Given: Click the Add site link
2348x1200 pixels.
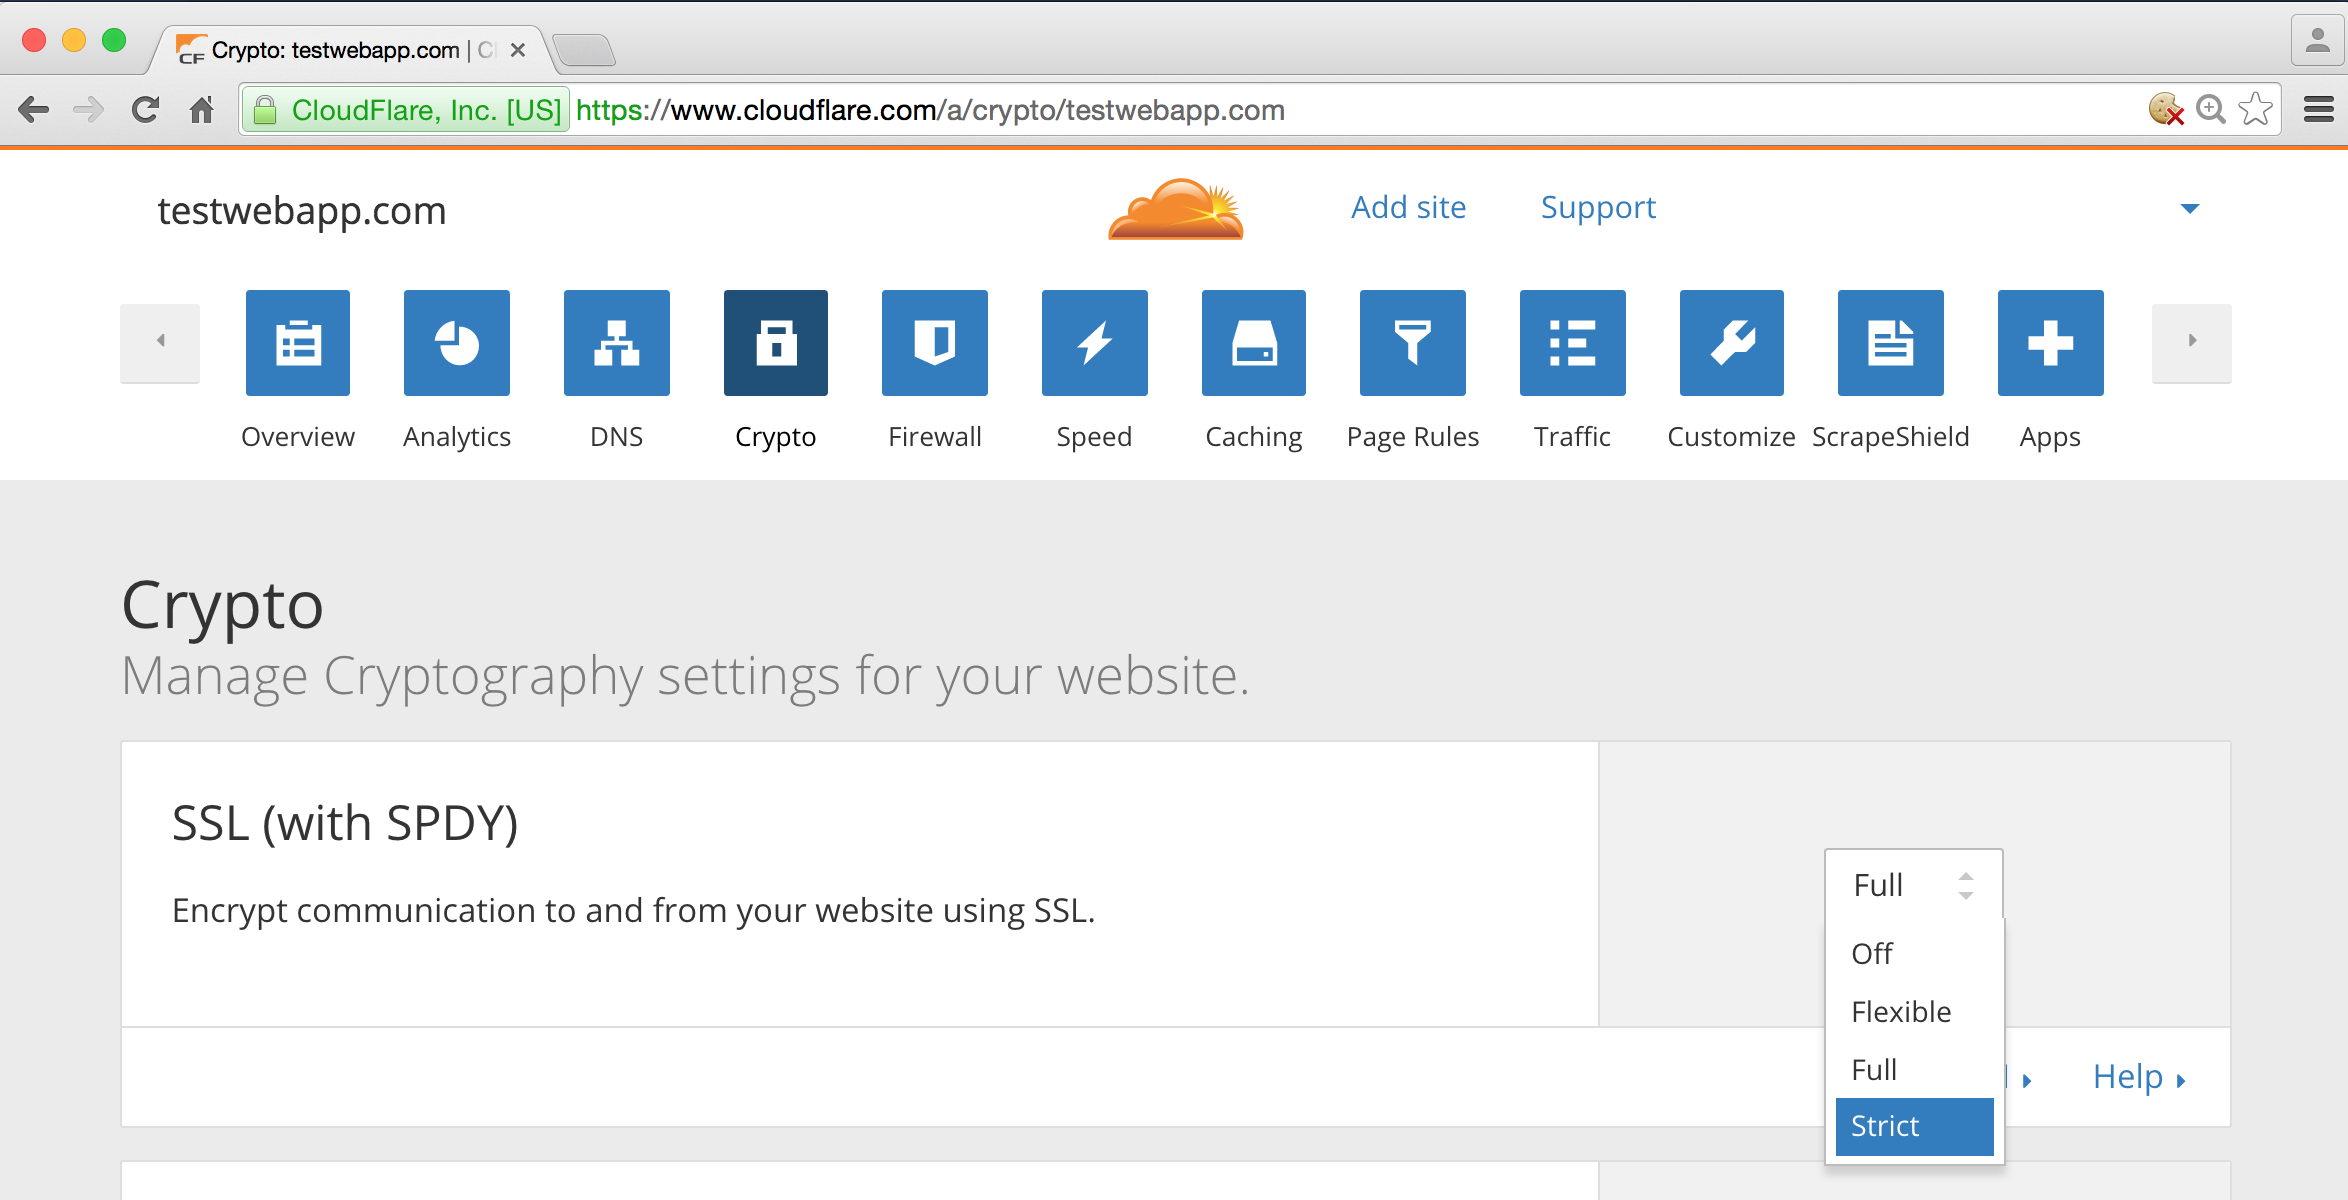Looking at the screenshot, I should [x=1408, y=207].
